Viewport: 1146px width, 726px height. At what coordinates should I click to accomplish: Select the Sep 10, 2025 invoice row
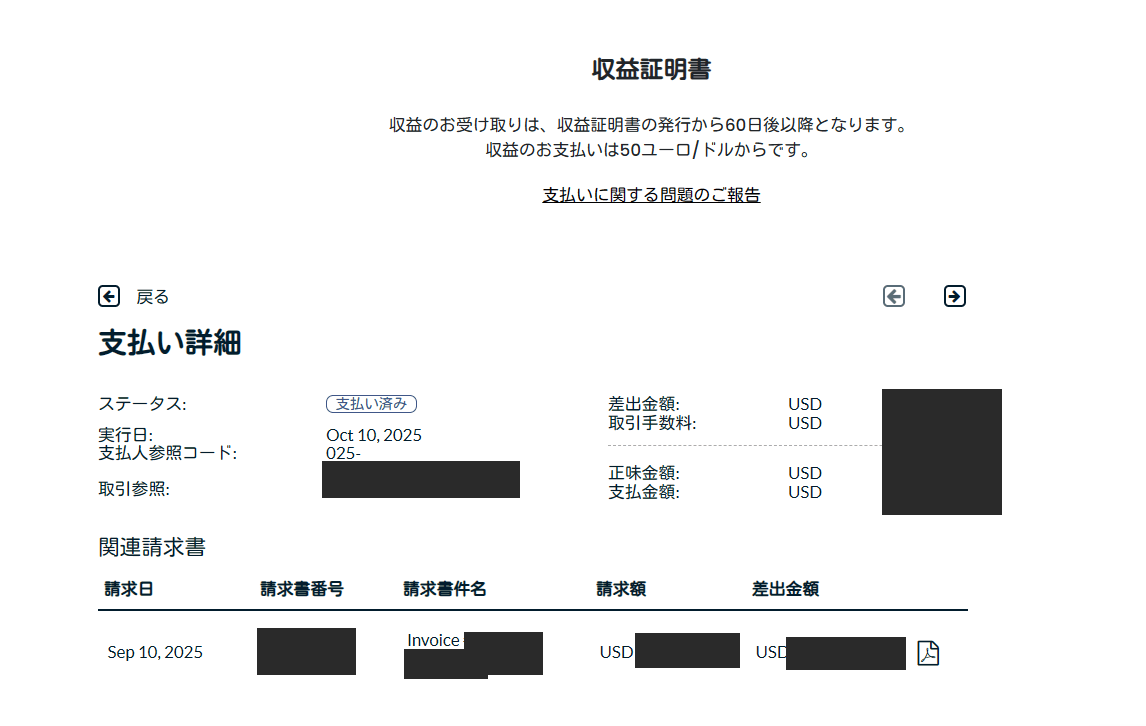(x=154, y=652)
